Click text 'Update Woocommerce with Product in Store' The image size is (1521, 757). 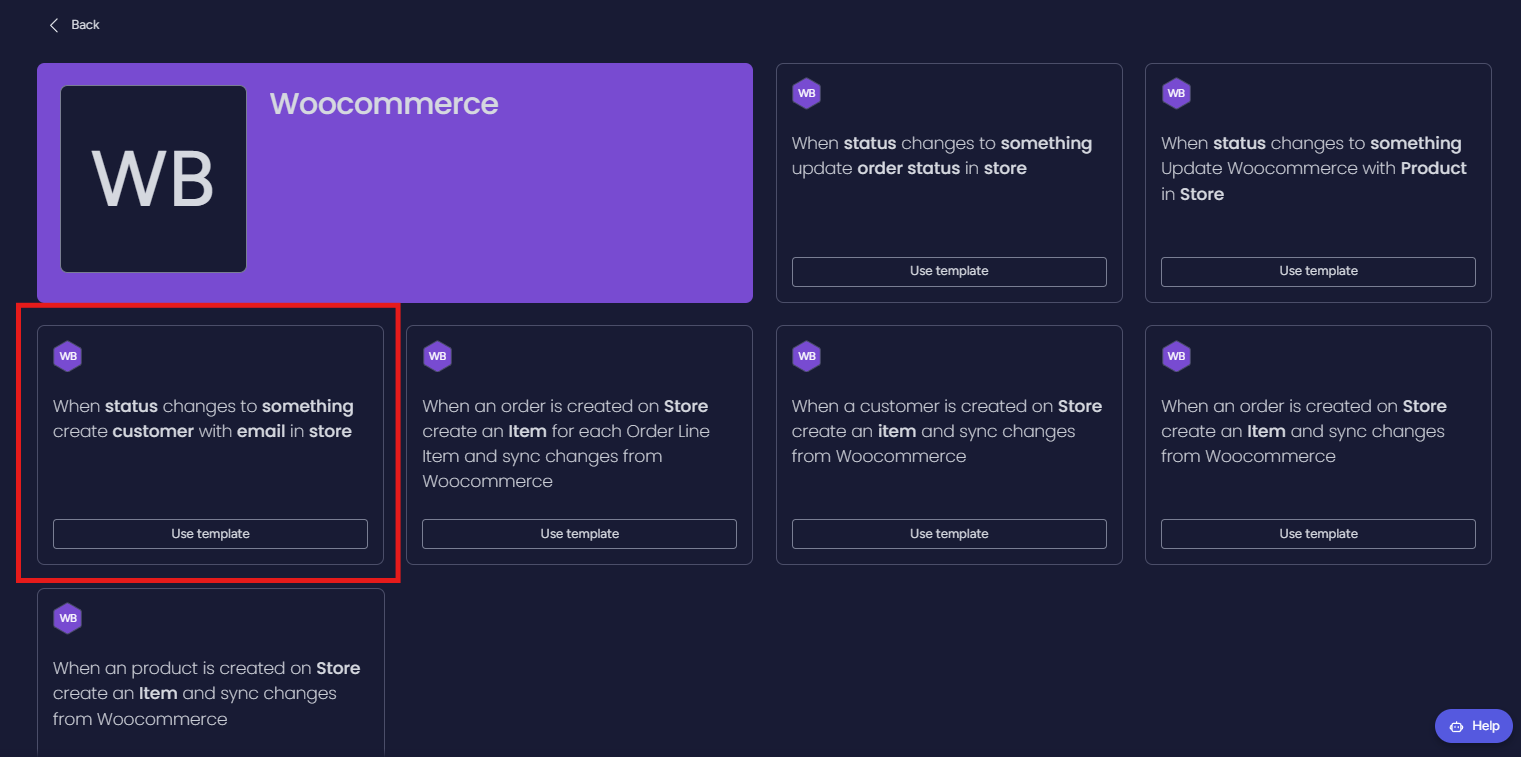pos(1314,181)
